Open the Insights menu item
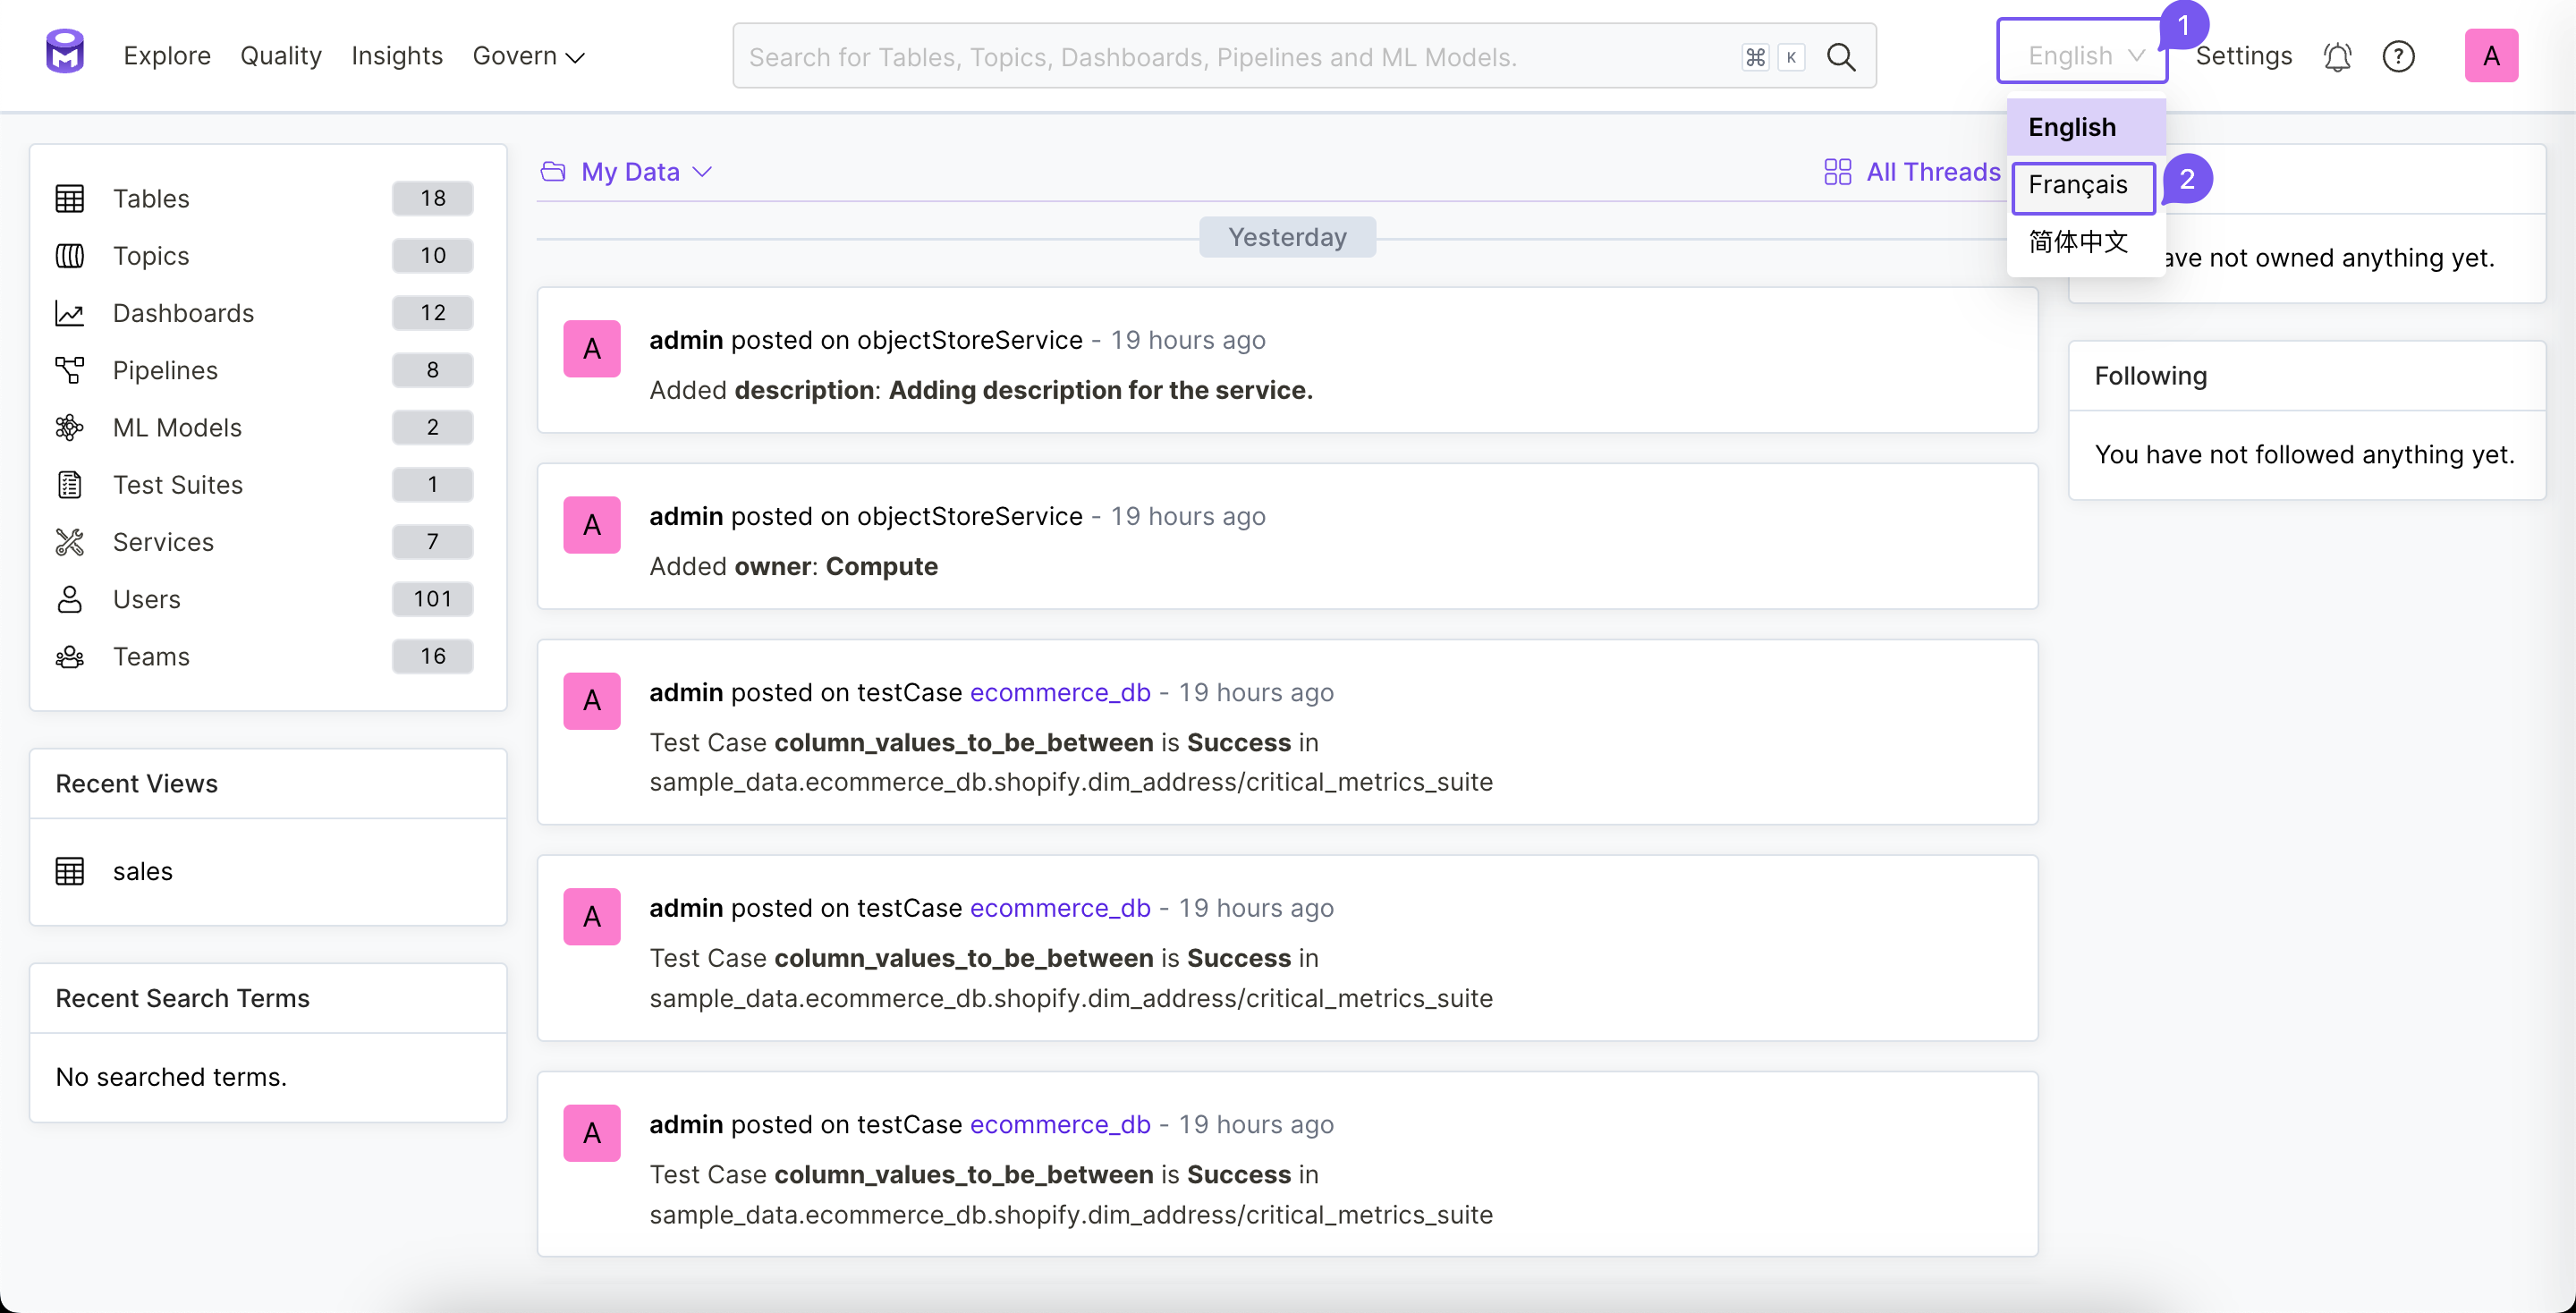2576x1313 pixels. pos(397,56)
